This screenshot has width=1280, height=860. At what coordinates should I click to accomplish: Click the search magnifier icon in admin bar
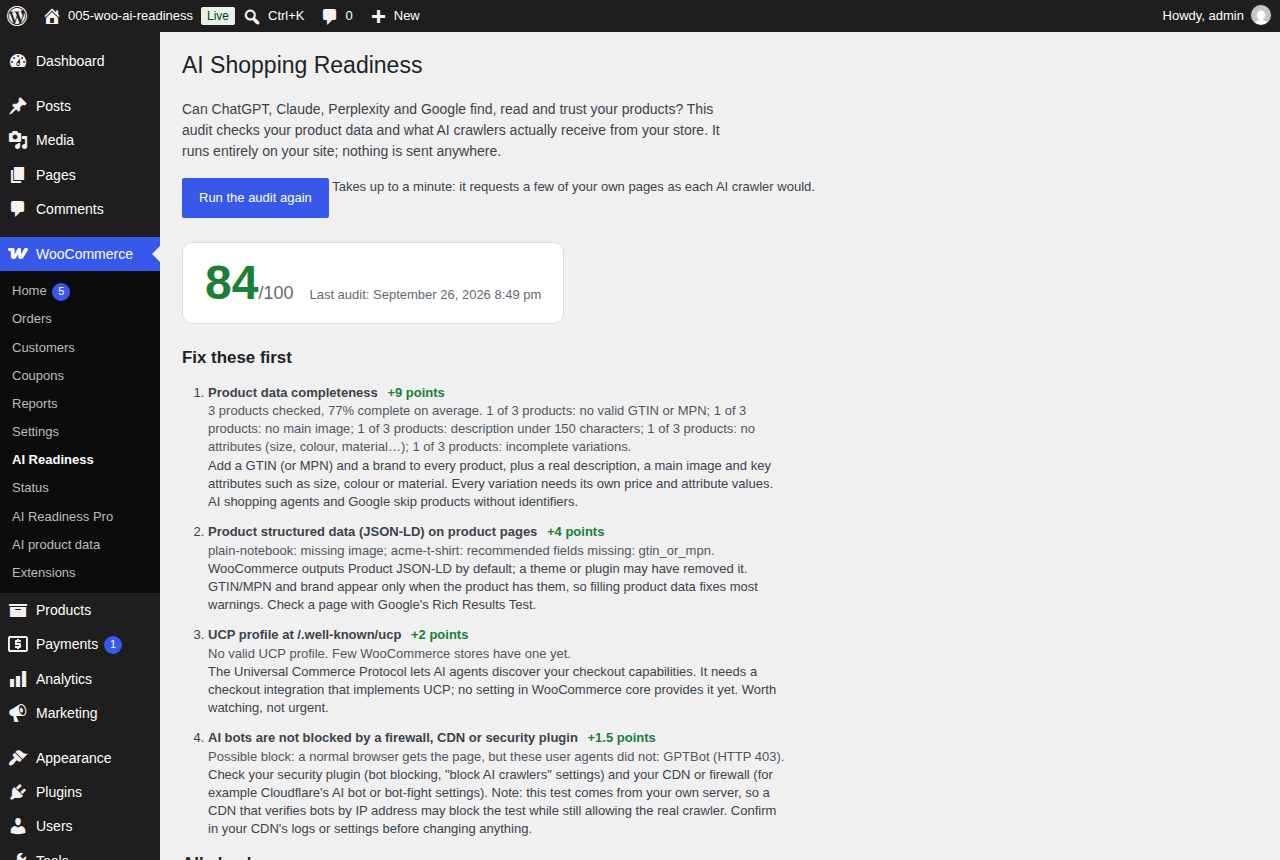[x=252, y=16]
